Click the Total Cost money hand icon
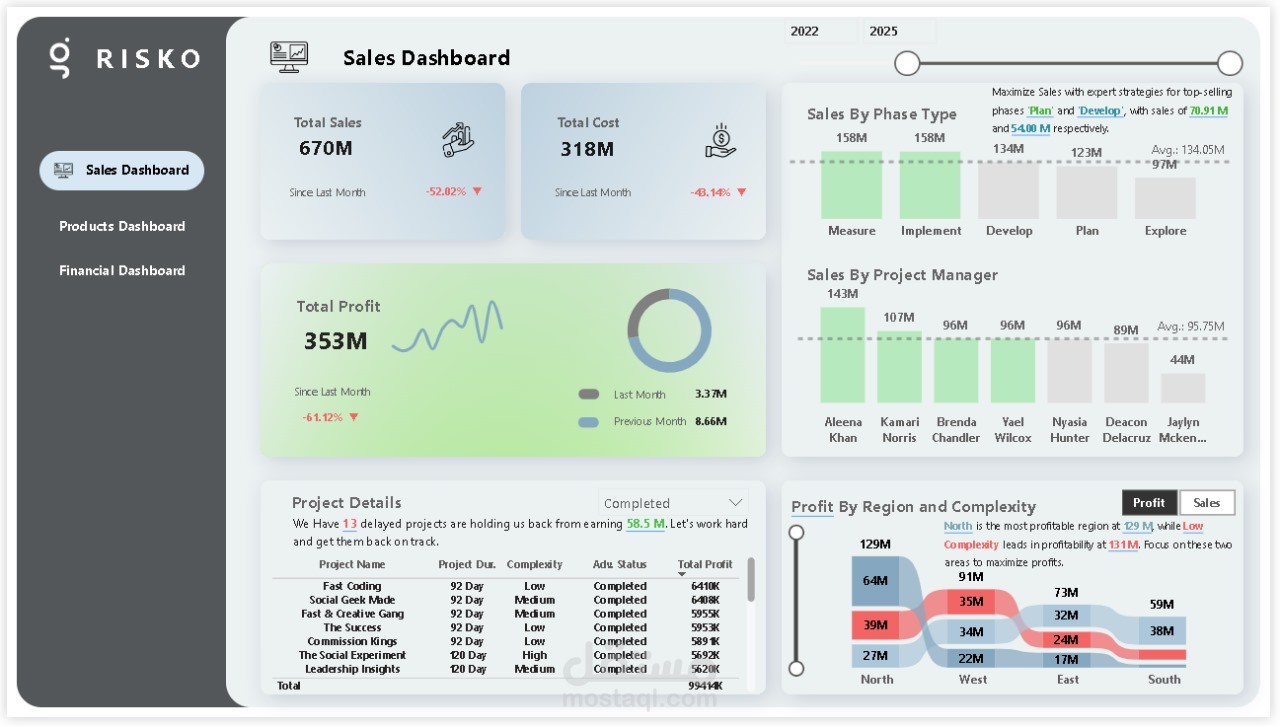 (x=720, y=140)
